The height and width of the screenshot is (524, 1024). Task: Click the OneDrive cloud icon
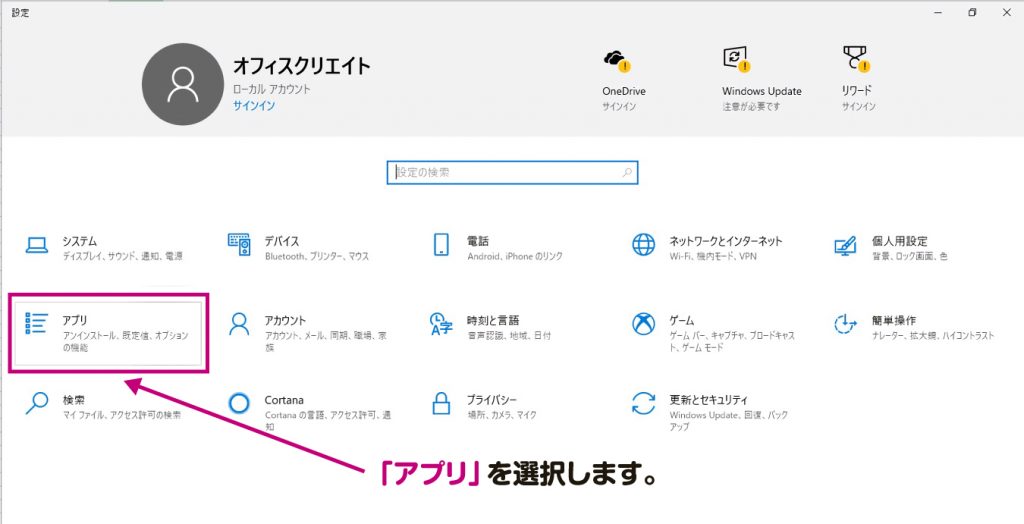[x=617, y=60]
